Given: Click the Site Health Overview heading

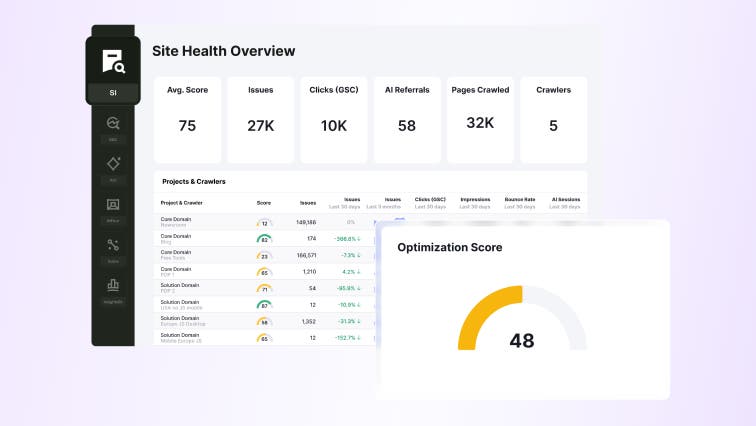Looking at the screenshot, I should coord(224,51).
